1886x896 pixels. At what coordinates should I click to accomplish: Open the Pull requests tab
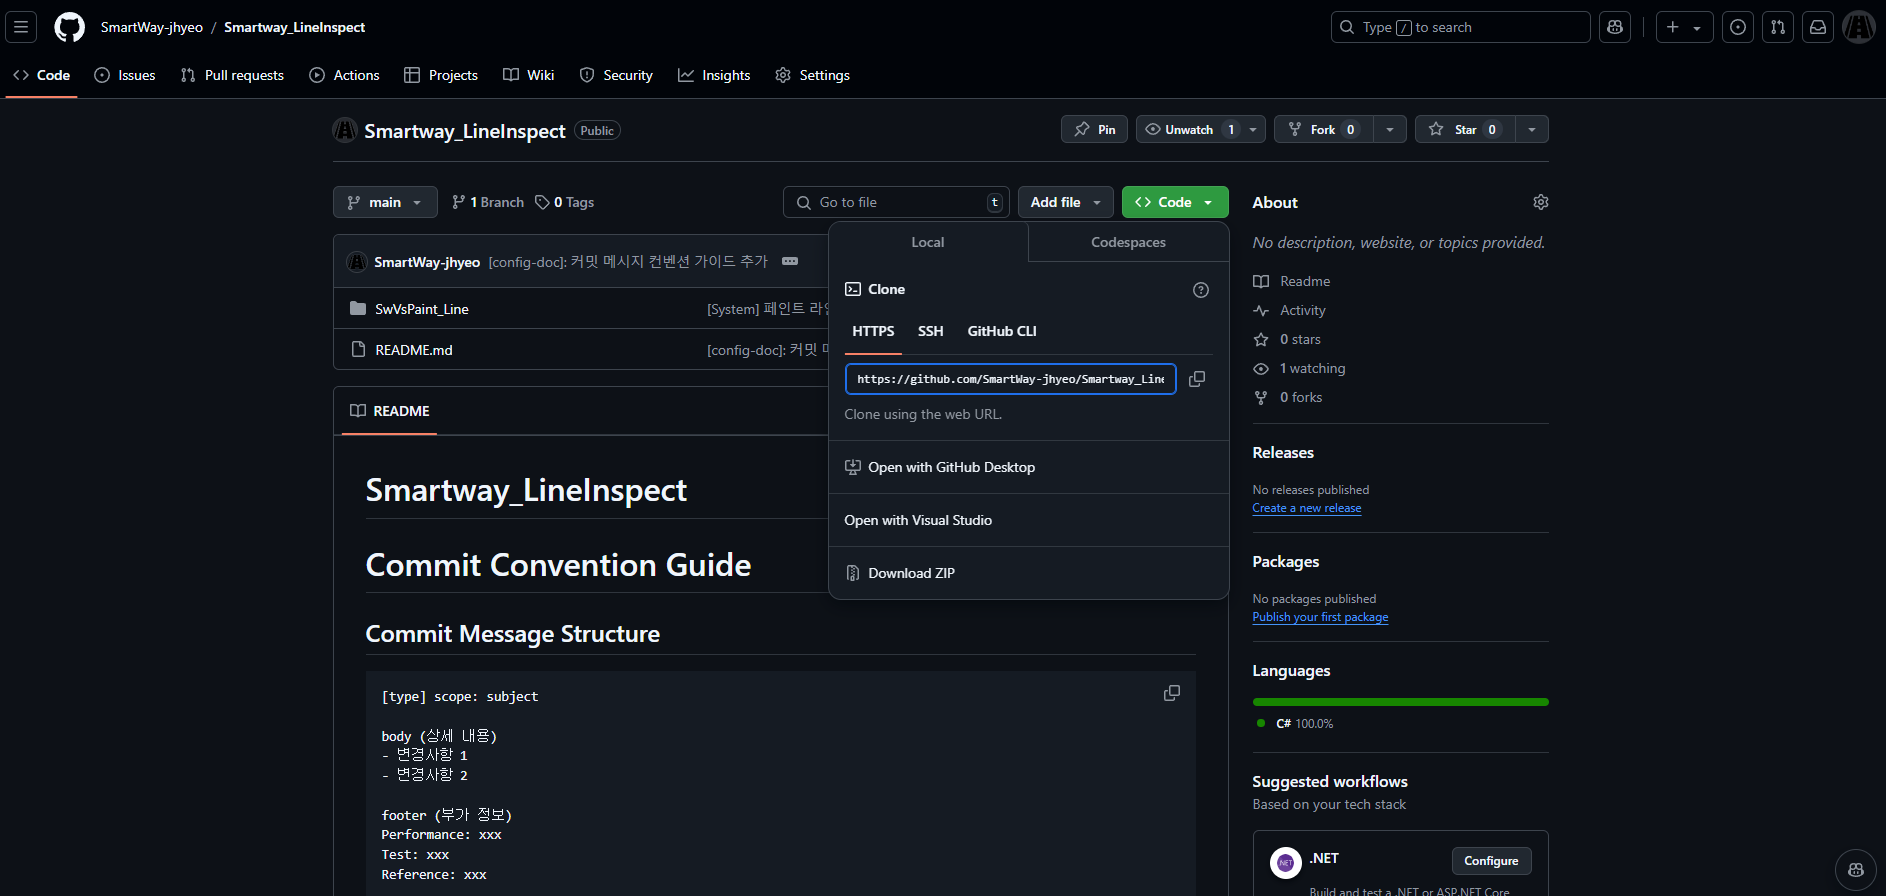point(232,75)
